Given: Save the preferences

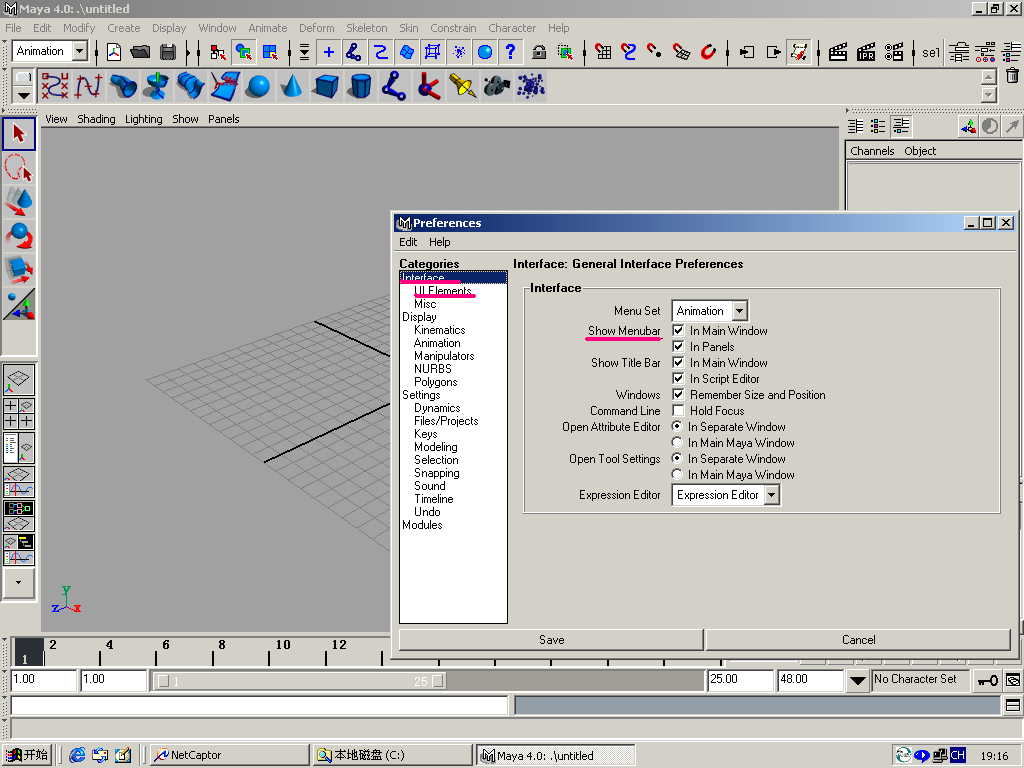Looking at the screenshot, I should point(551,640).
